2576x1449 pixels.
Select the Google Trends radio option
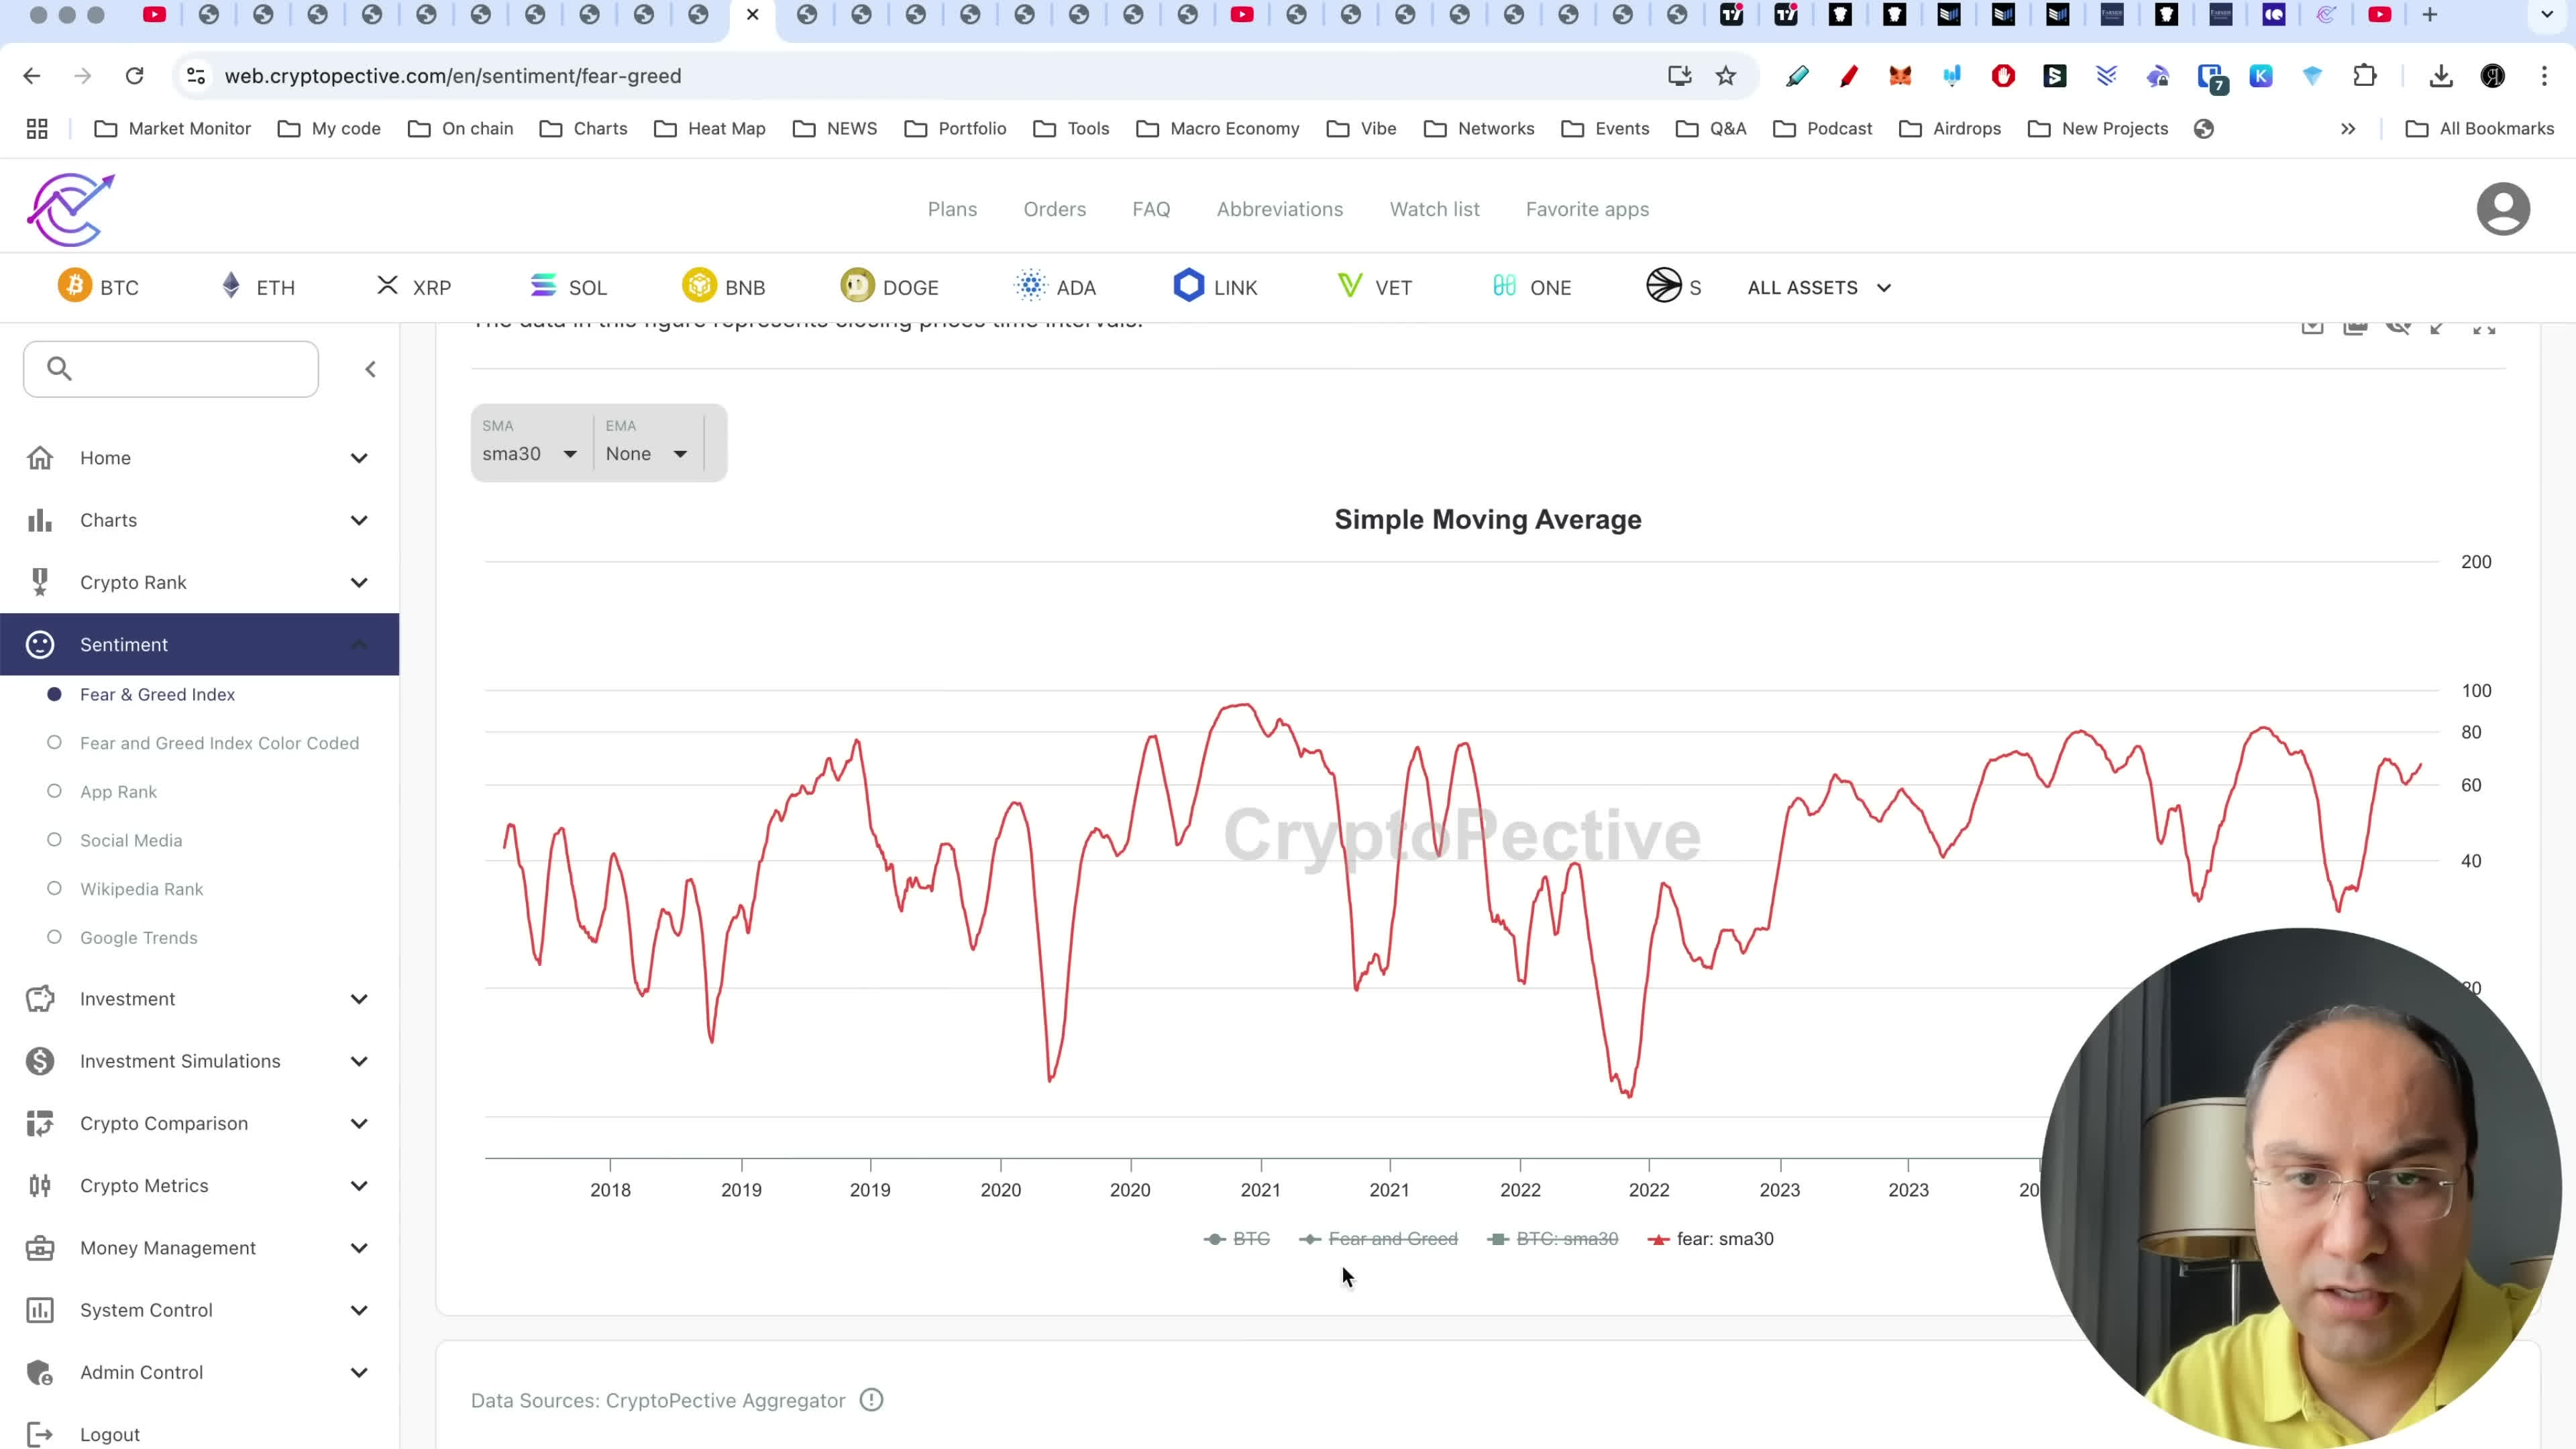coord(55,937)
